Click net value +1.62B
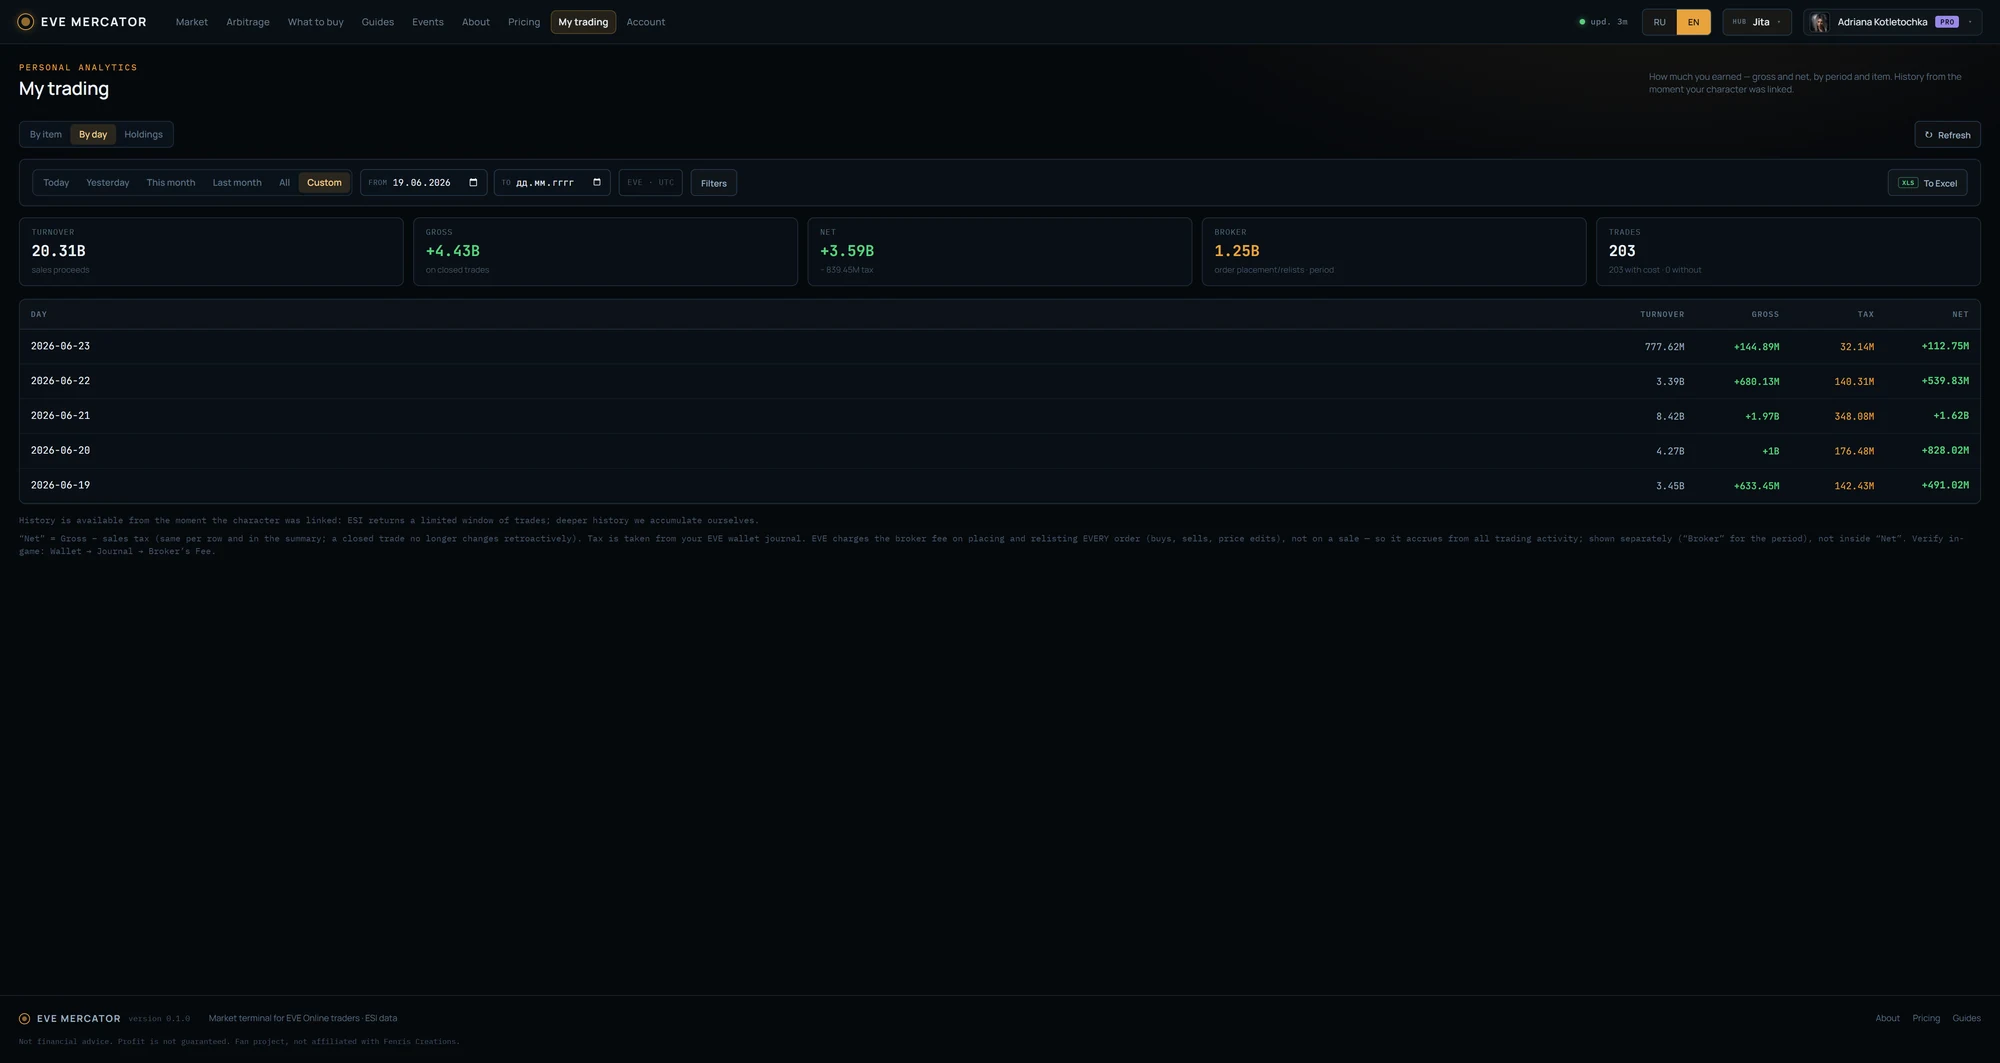Image resolution: width=2000 pixels, height=1063 pixels. coord(1951,416)
